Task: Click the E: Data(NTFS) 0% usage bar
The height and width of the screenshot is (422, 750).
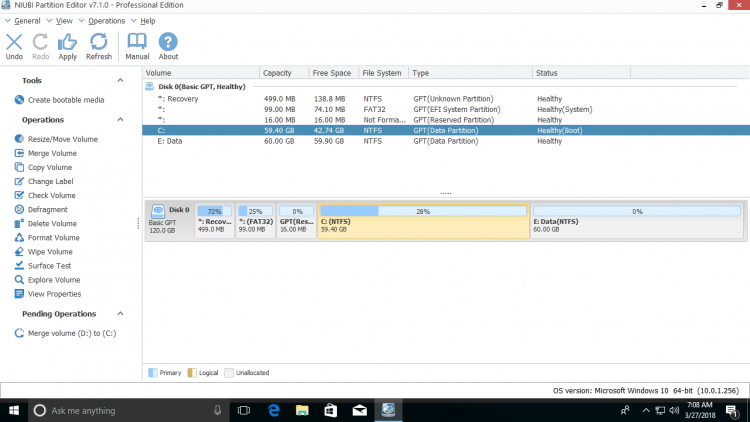Action: pos(637,211)
